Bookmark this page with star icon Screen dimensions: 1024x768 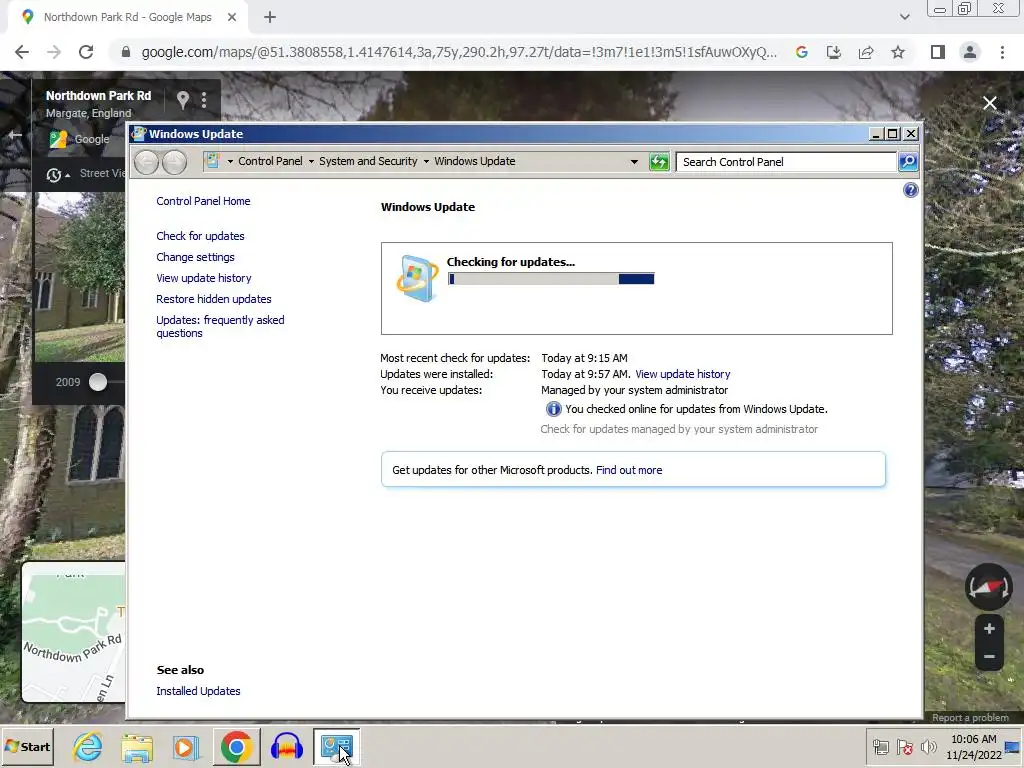click(898, 52)
